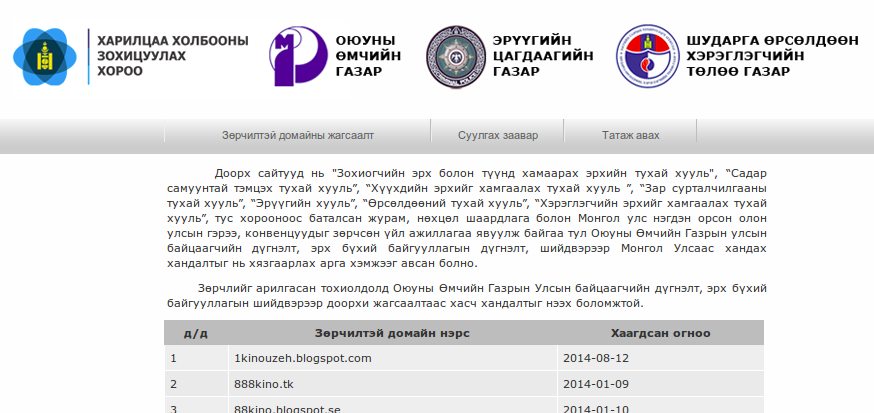The width and height of the screenshot is (874, 413).
Task: Click the closed date 2014-01-09 cell
Action: click(596, 384)
